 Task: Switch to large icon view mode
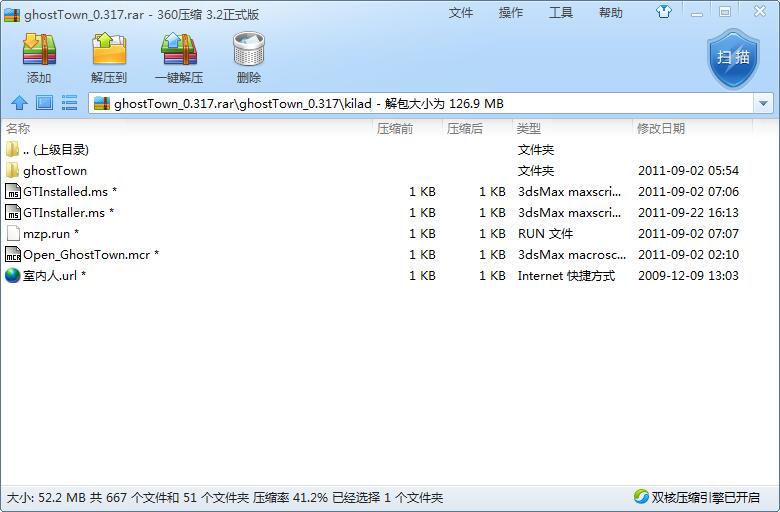click(x=44, y=103)
